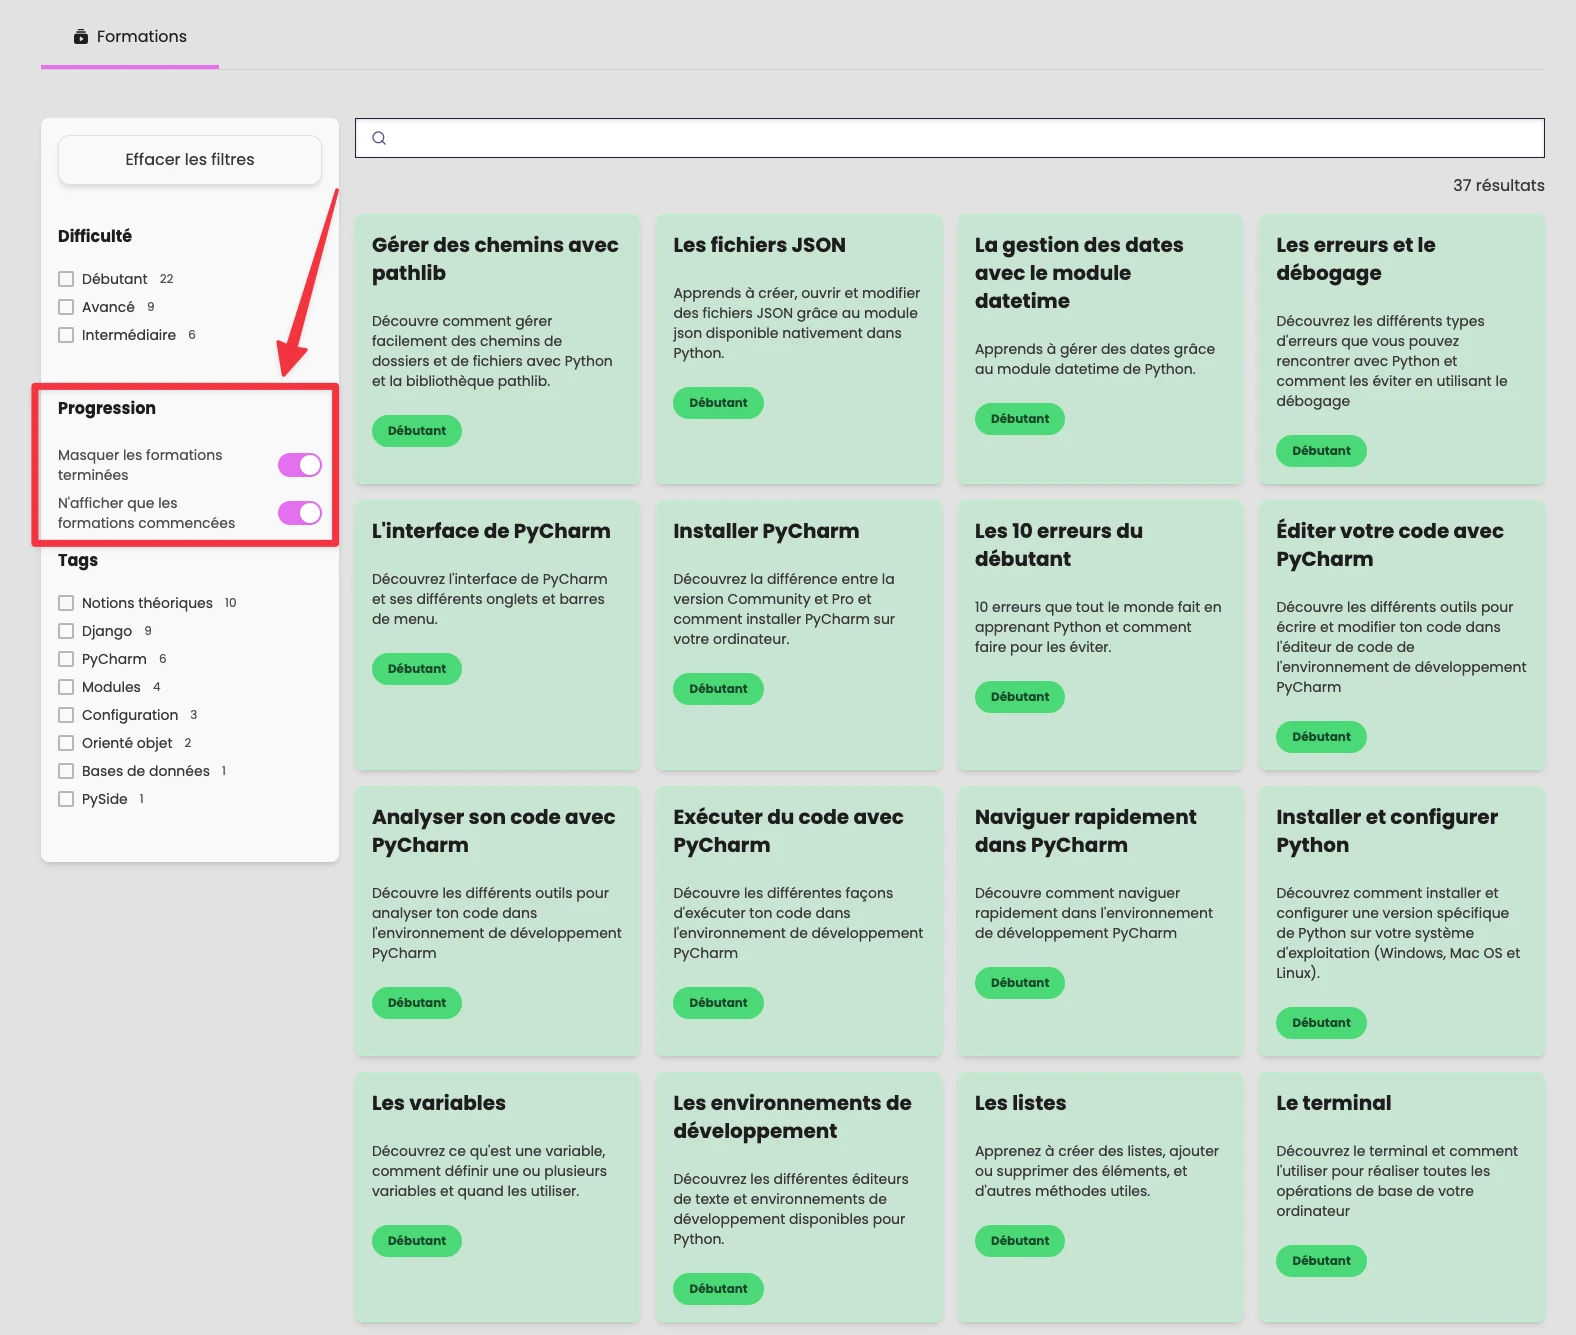This screenshot has width=1576, height=1335.
Task: Click Débutant badge on Installer PyCharm card
Action: coord(718,689)
